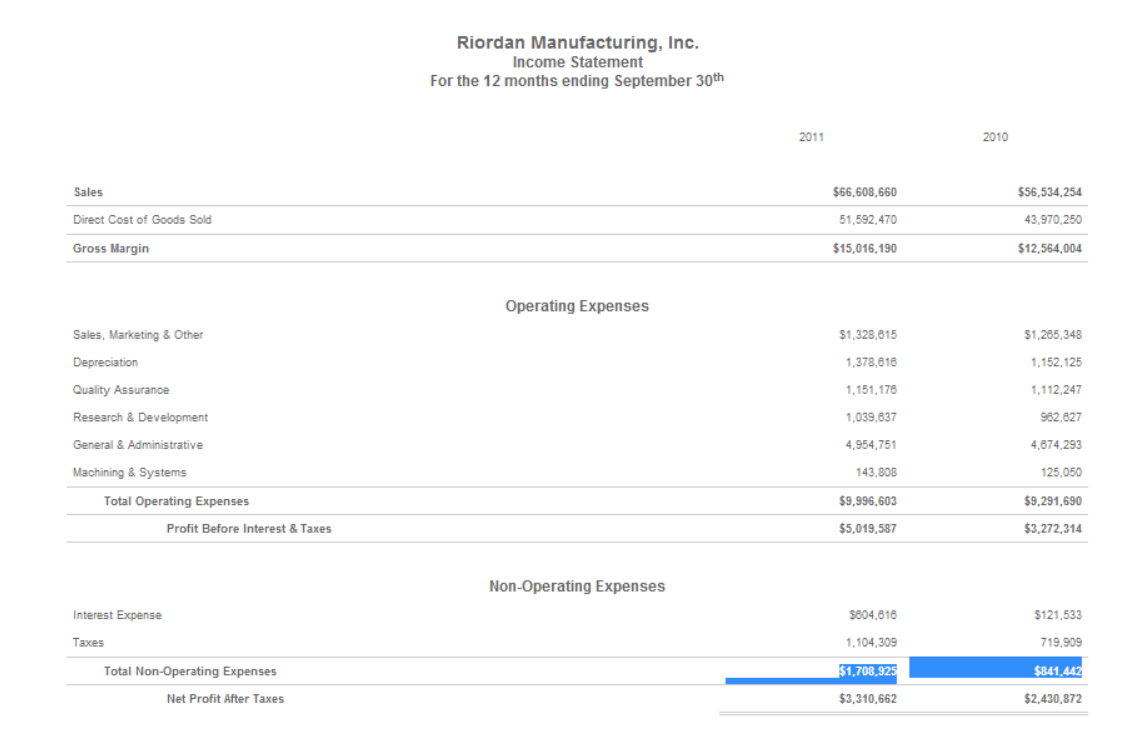Select Direct Cost of Goods Sold label

point(142,220)
